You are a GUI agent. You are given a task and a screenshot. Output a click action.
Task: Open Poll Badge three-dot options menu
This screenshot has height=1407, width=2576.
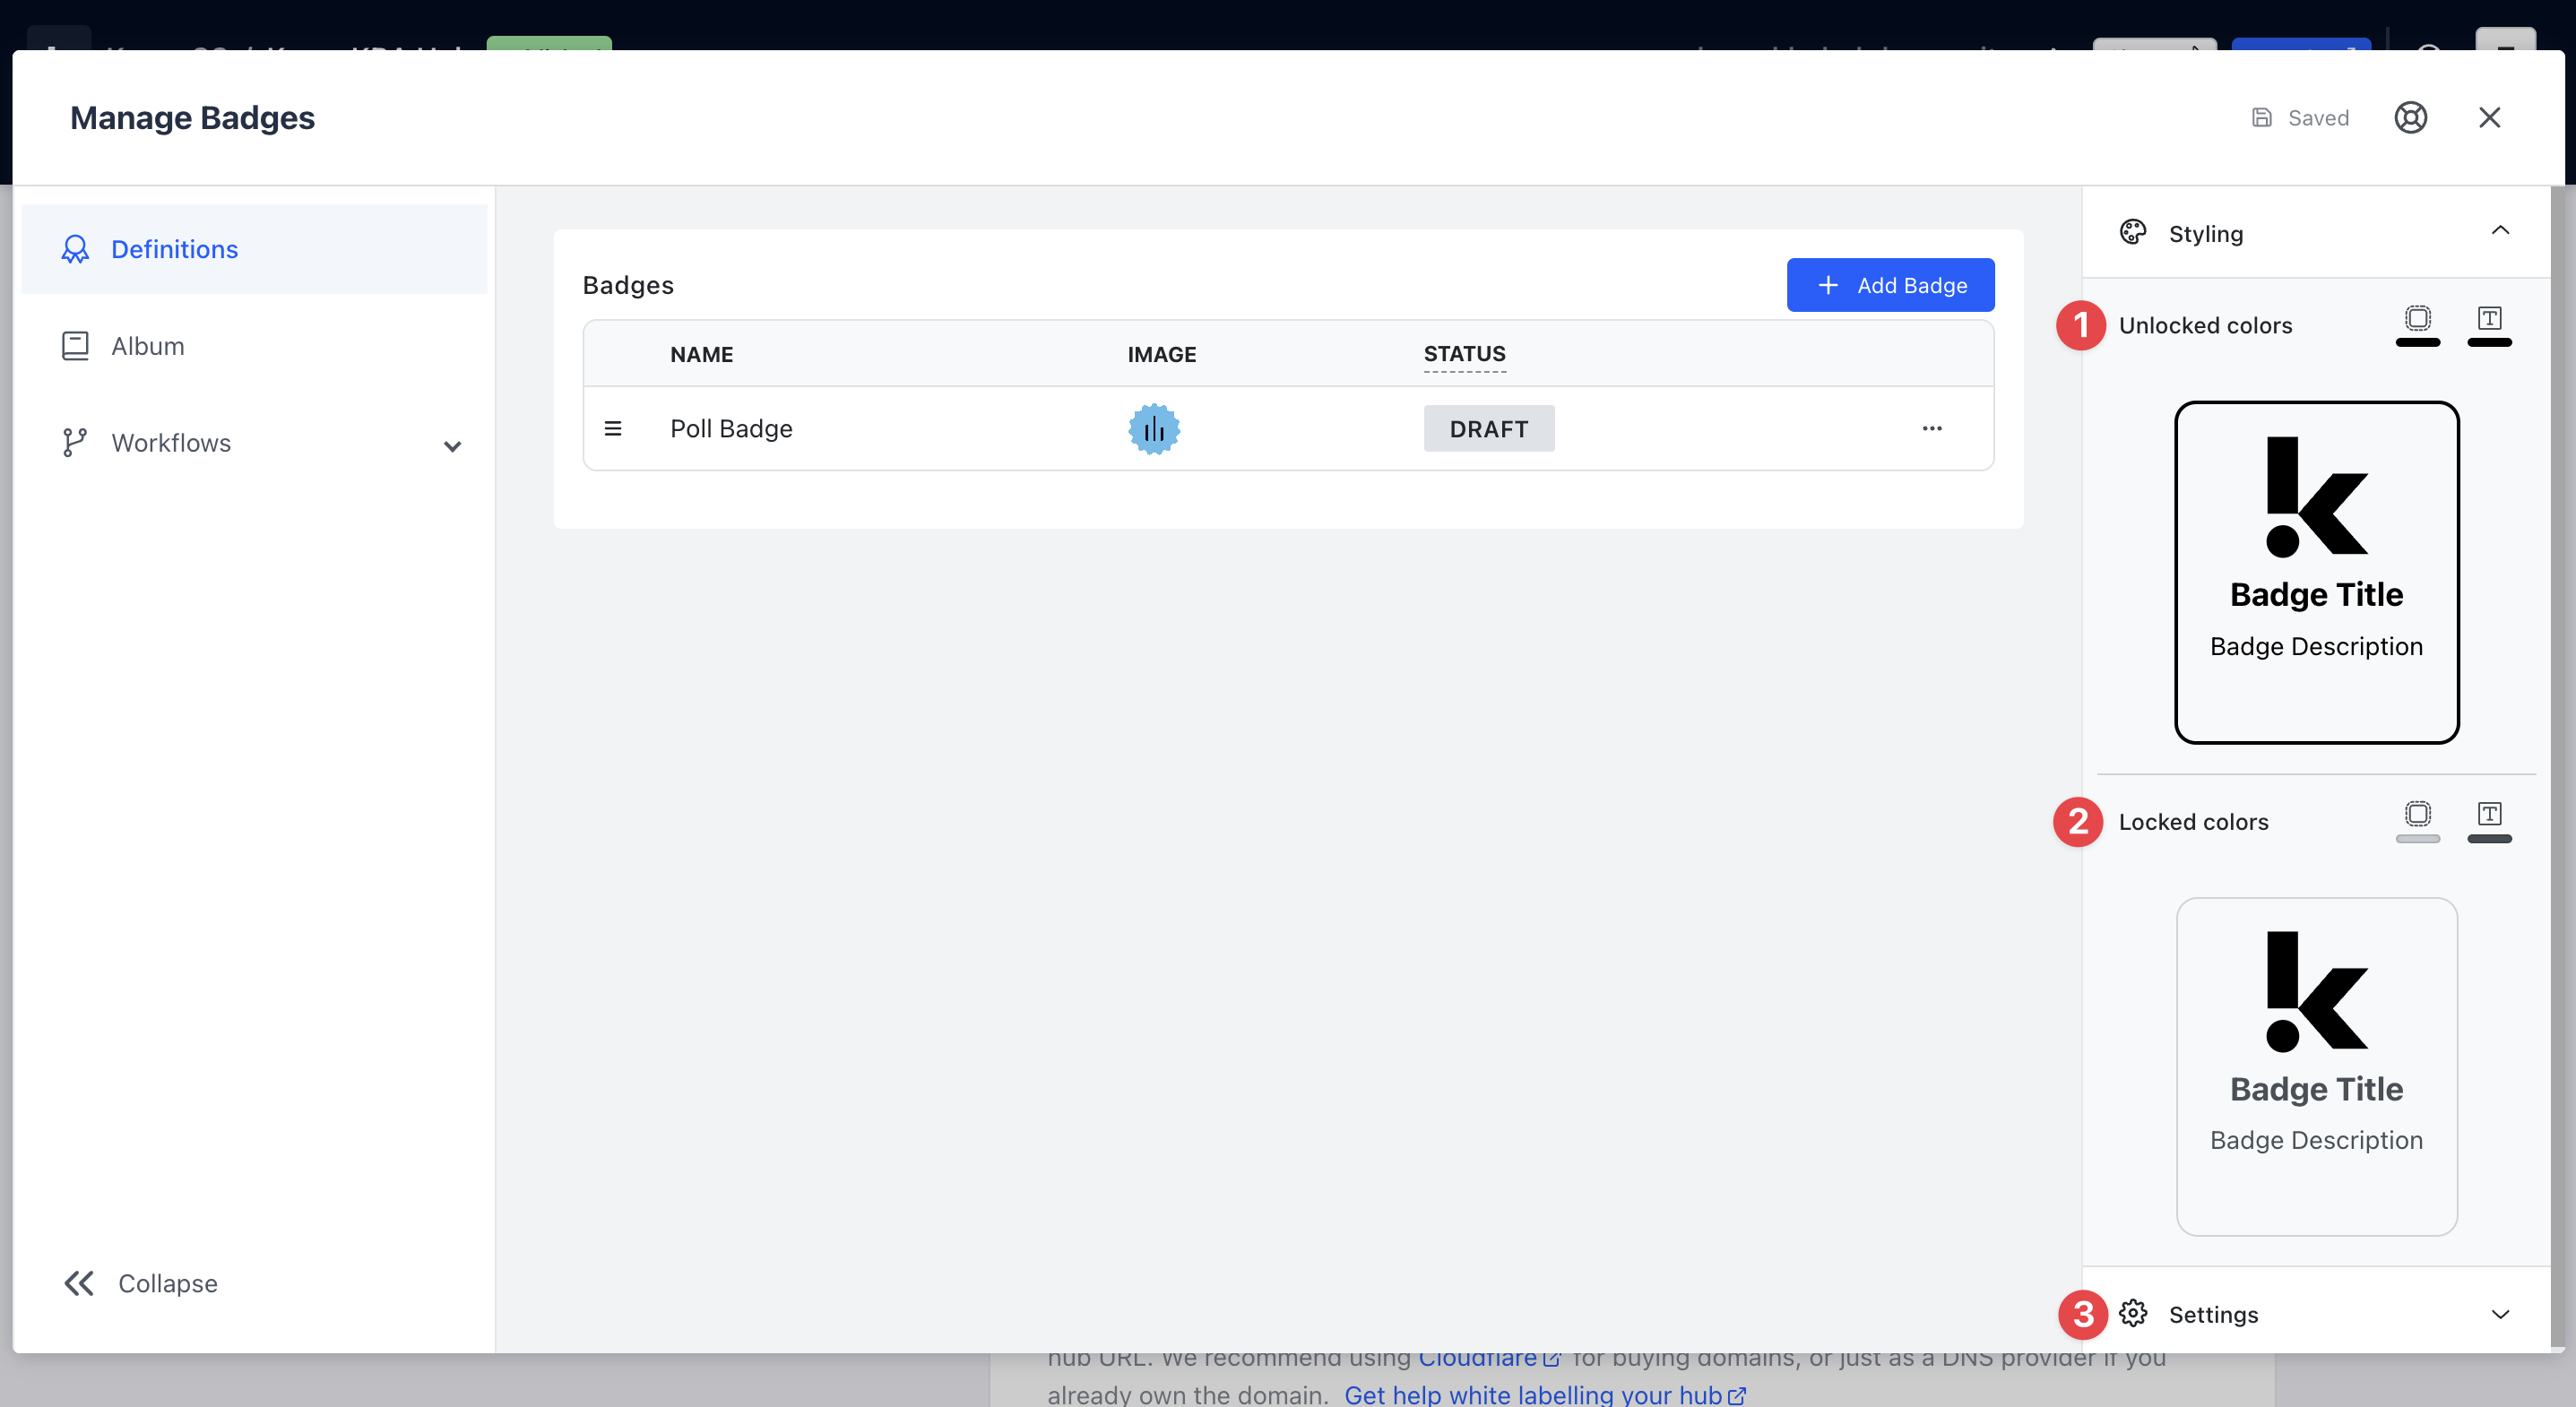[1931, 429]
